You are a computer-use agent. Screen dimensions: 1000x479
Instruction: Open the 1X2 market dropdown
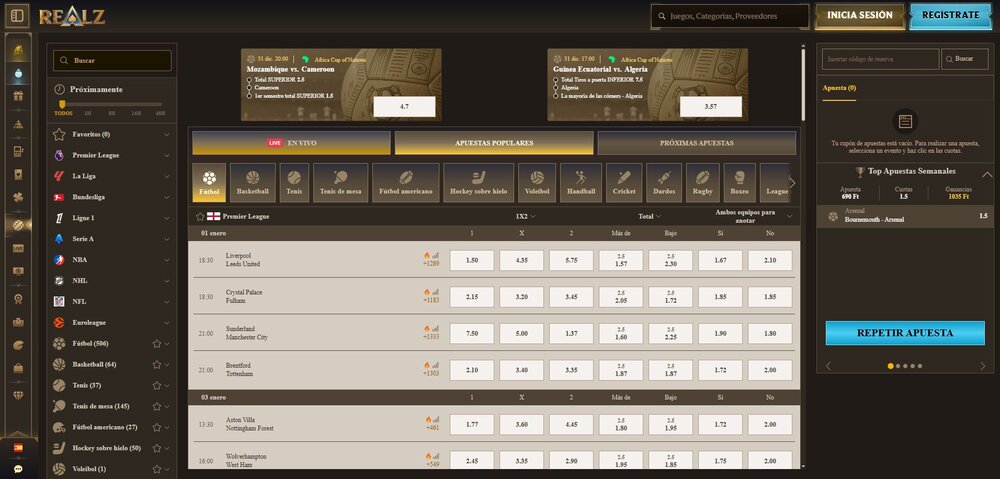[525, 216]
